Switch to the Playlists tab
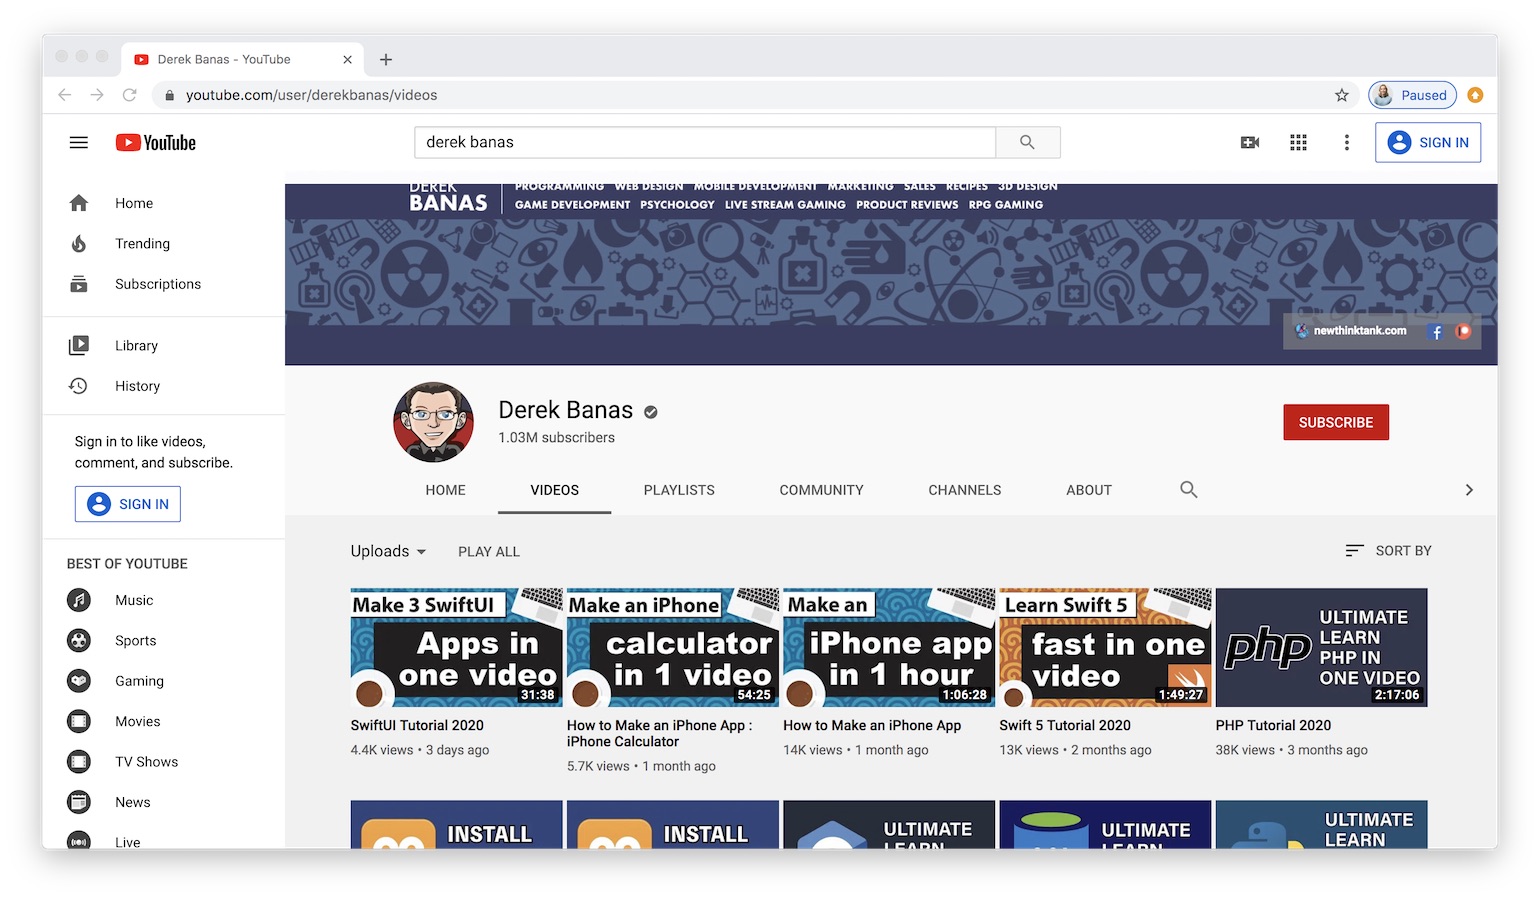1540x899 pixels. (679, 490)
